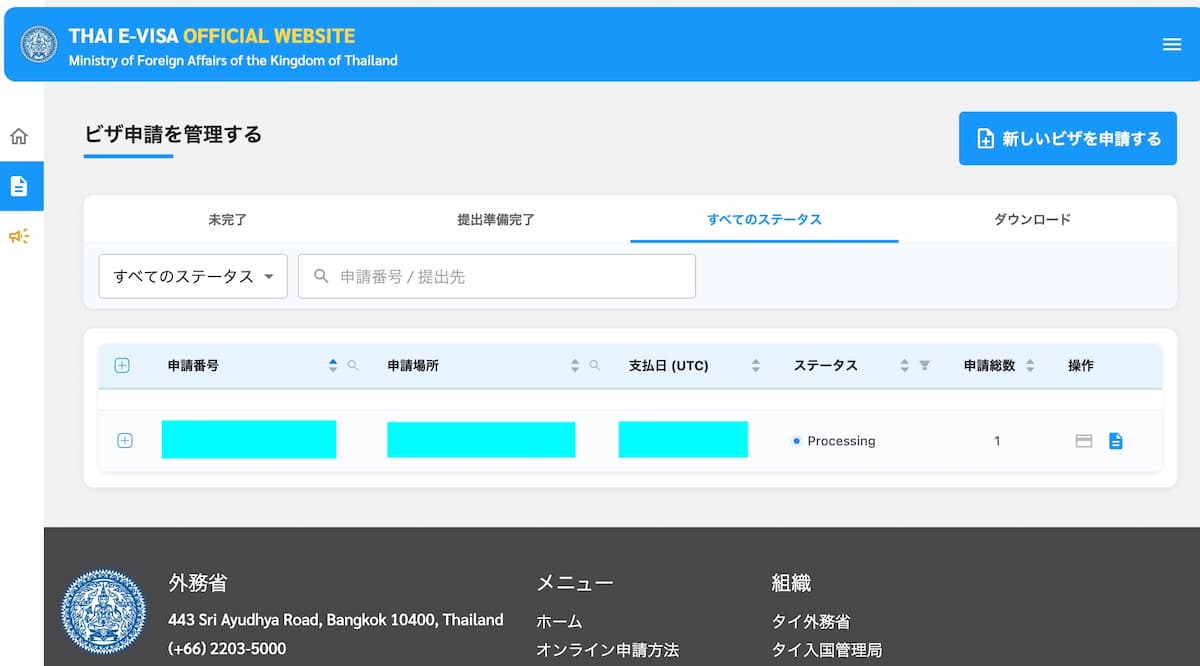1200x666 pixels.
Task: Open the filter icon in ステータス column
Action: (x=924, y=366)
